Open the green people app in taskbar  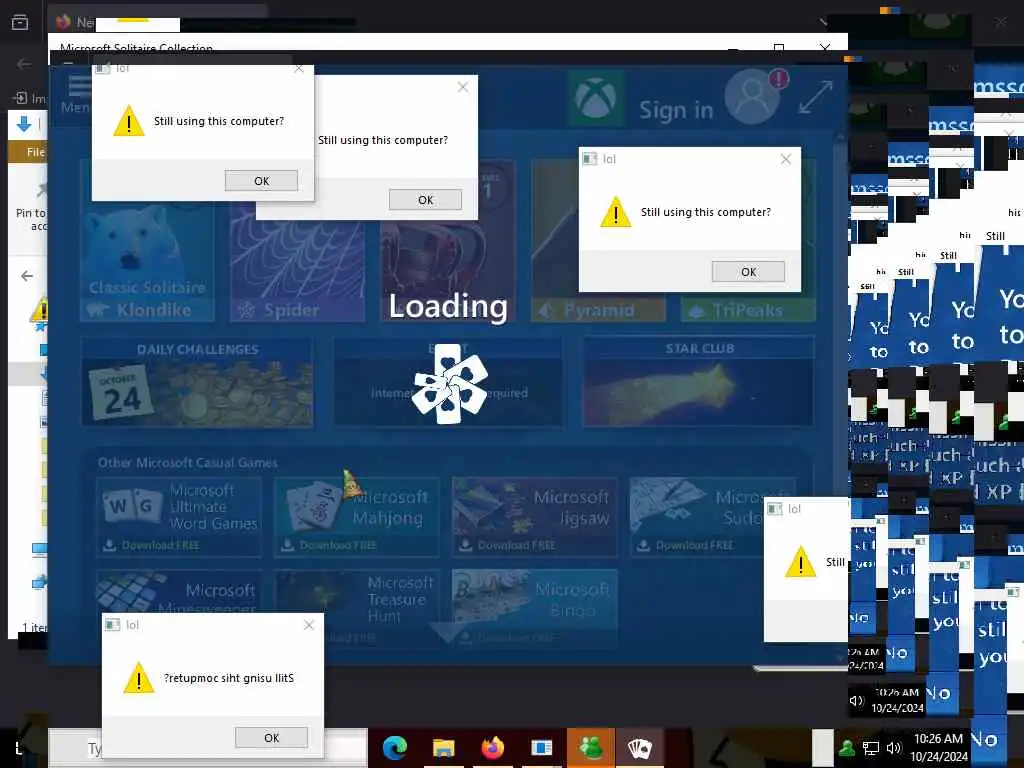pyautogui.click(x=590, y=747)
